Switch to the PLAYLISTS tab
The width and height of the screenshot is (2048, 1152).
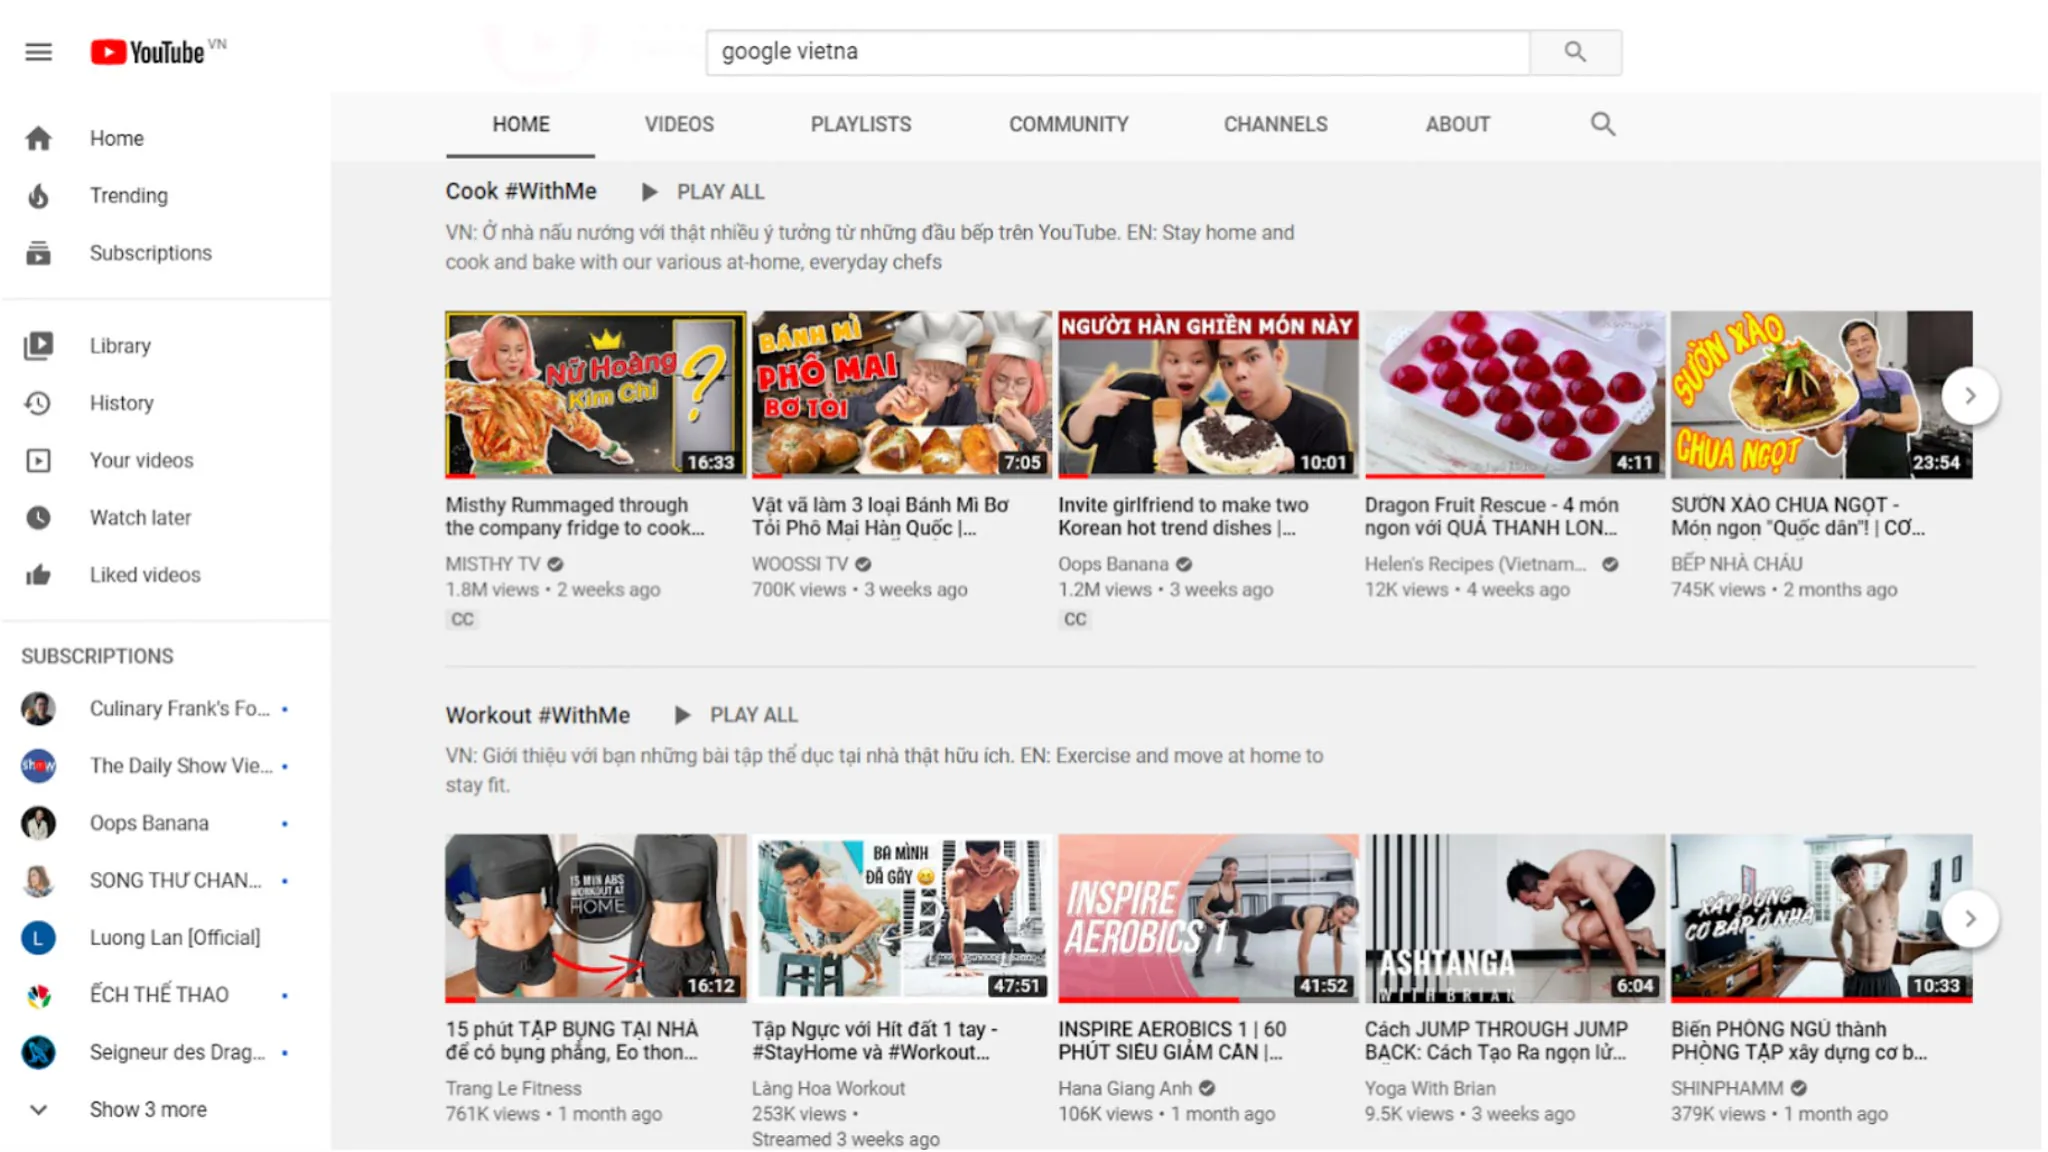click(x=861, y=124)
